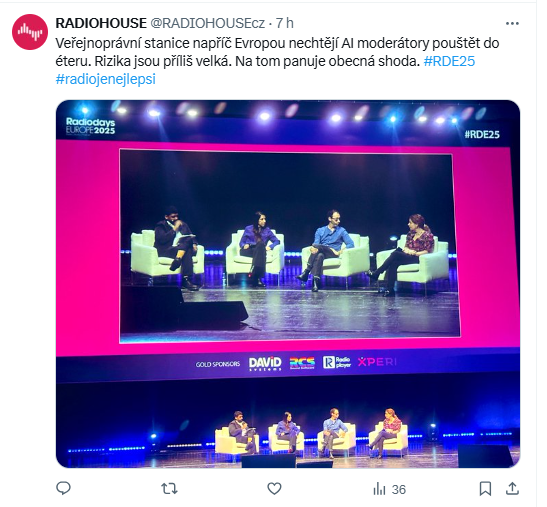Click the XPERI sponsor logo in image

(377, 362)
